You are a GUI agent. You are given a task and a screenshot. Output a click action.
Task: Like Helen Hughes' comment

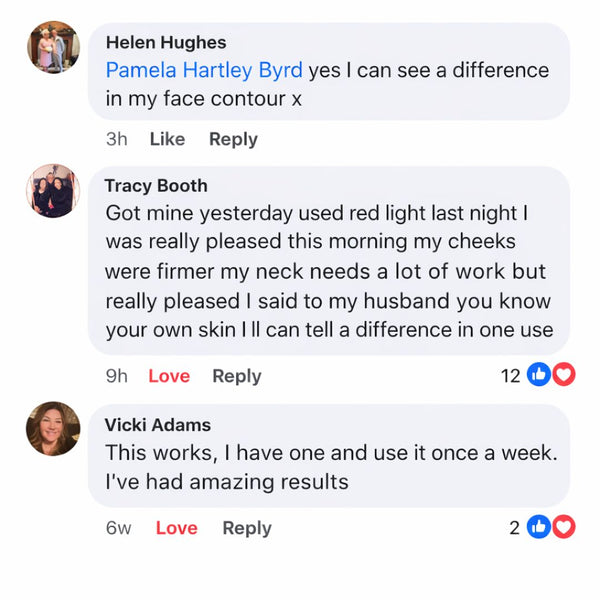[167, 139]
